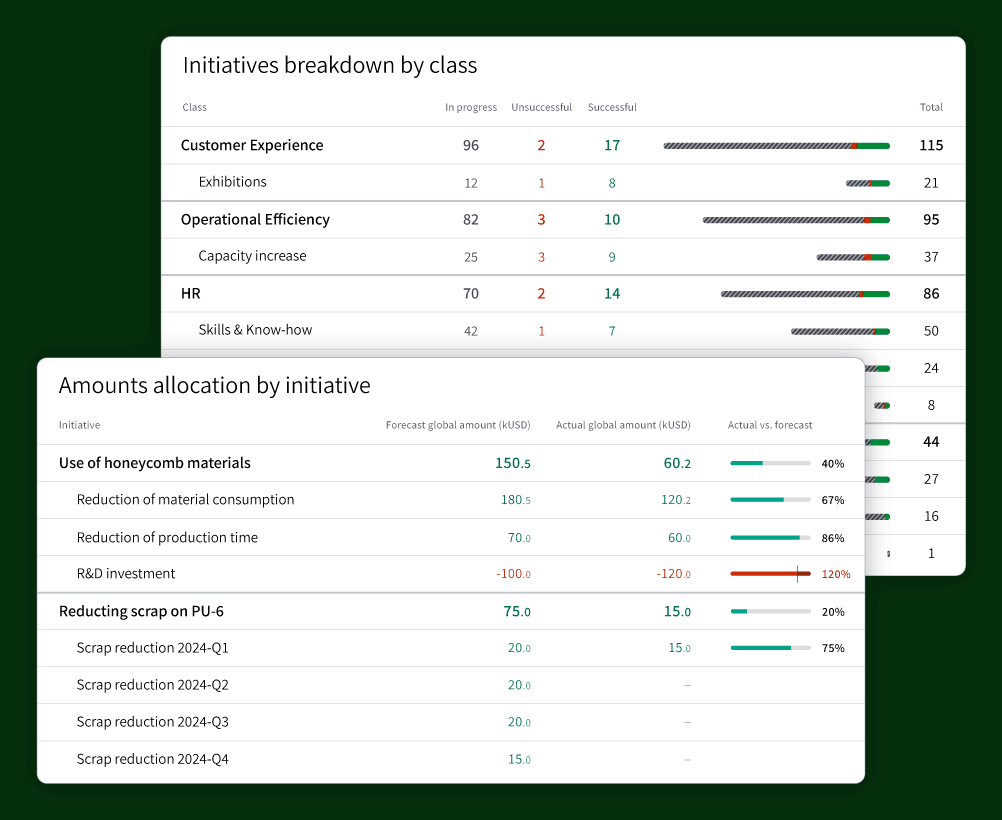The width and height of the screenshot is (1002, 820).
Task: Click the Customer Experience stacked progress bar
Action: [776, 146]
